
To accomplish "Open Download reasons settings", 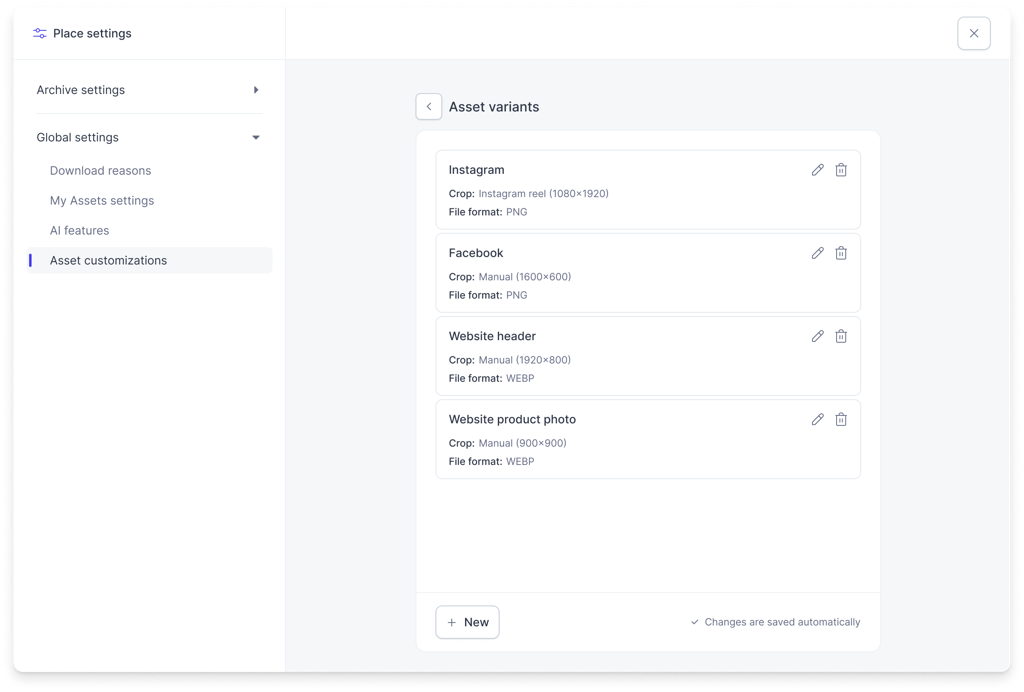I will (101, 171).
